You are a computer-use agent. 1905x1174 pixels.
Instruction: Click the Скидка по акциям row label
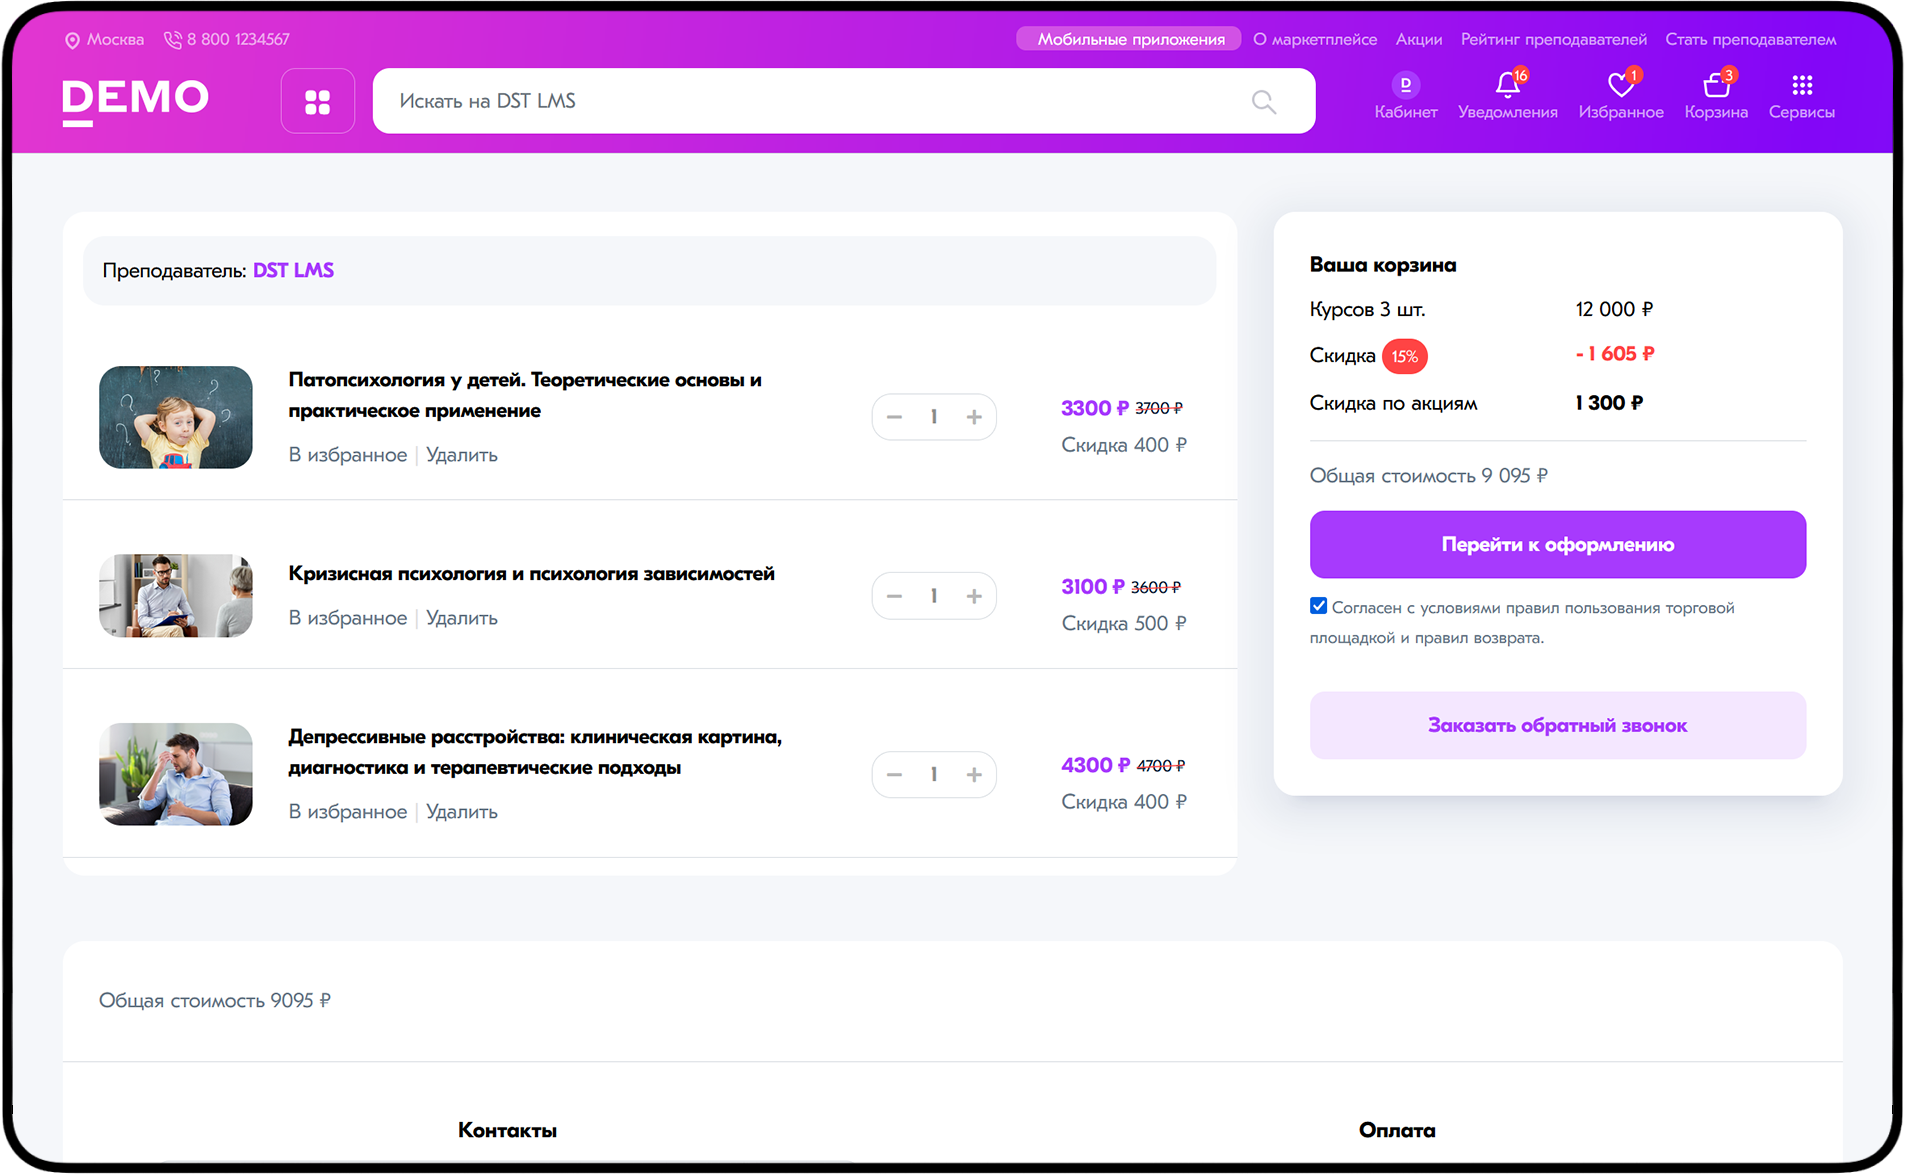(x=1393, y=403)
